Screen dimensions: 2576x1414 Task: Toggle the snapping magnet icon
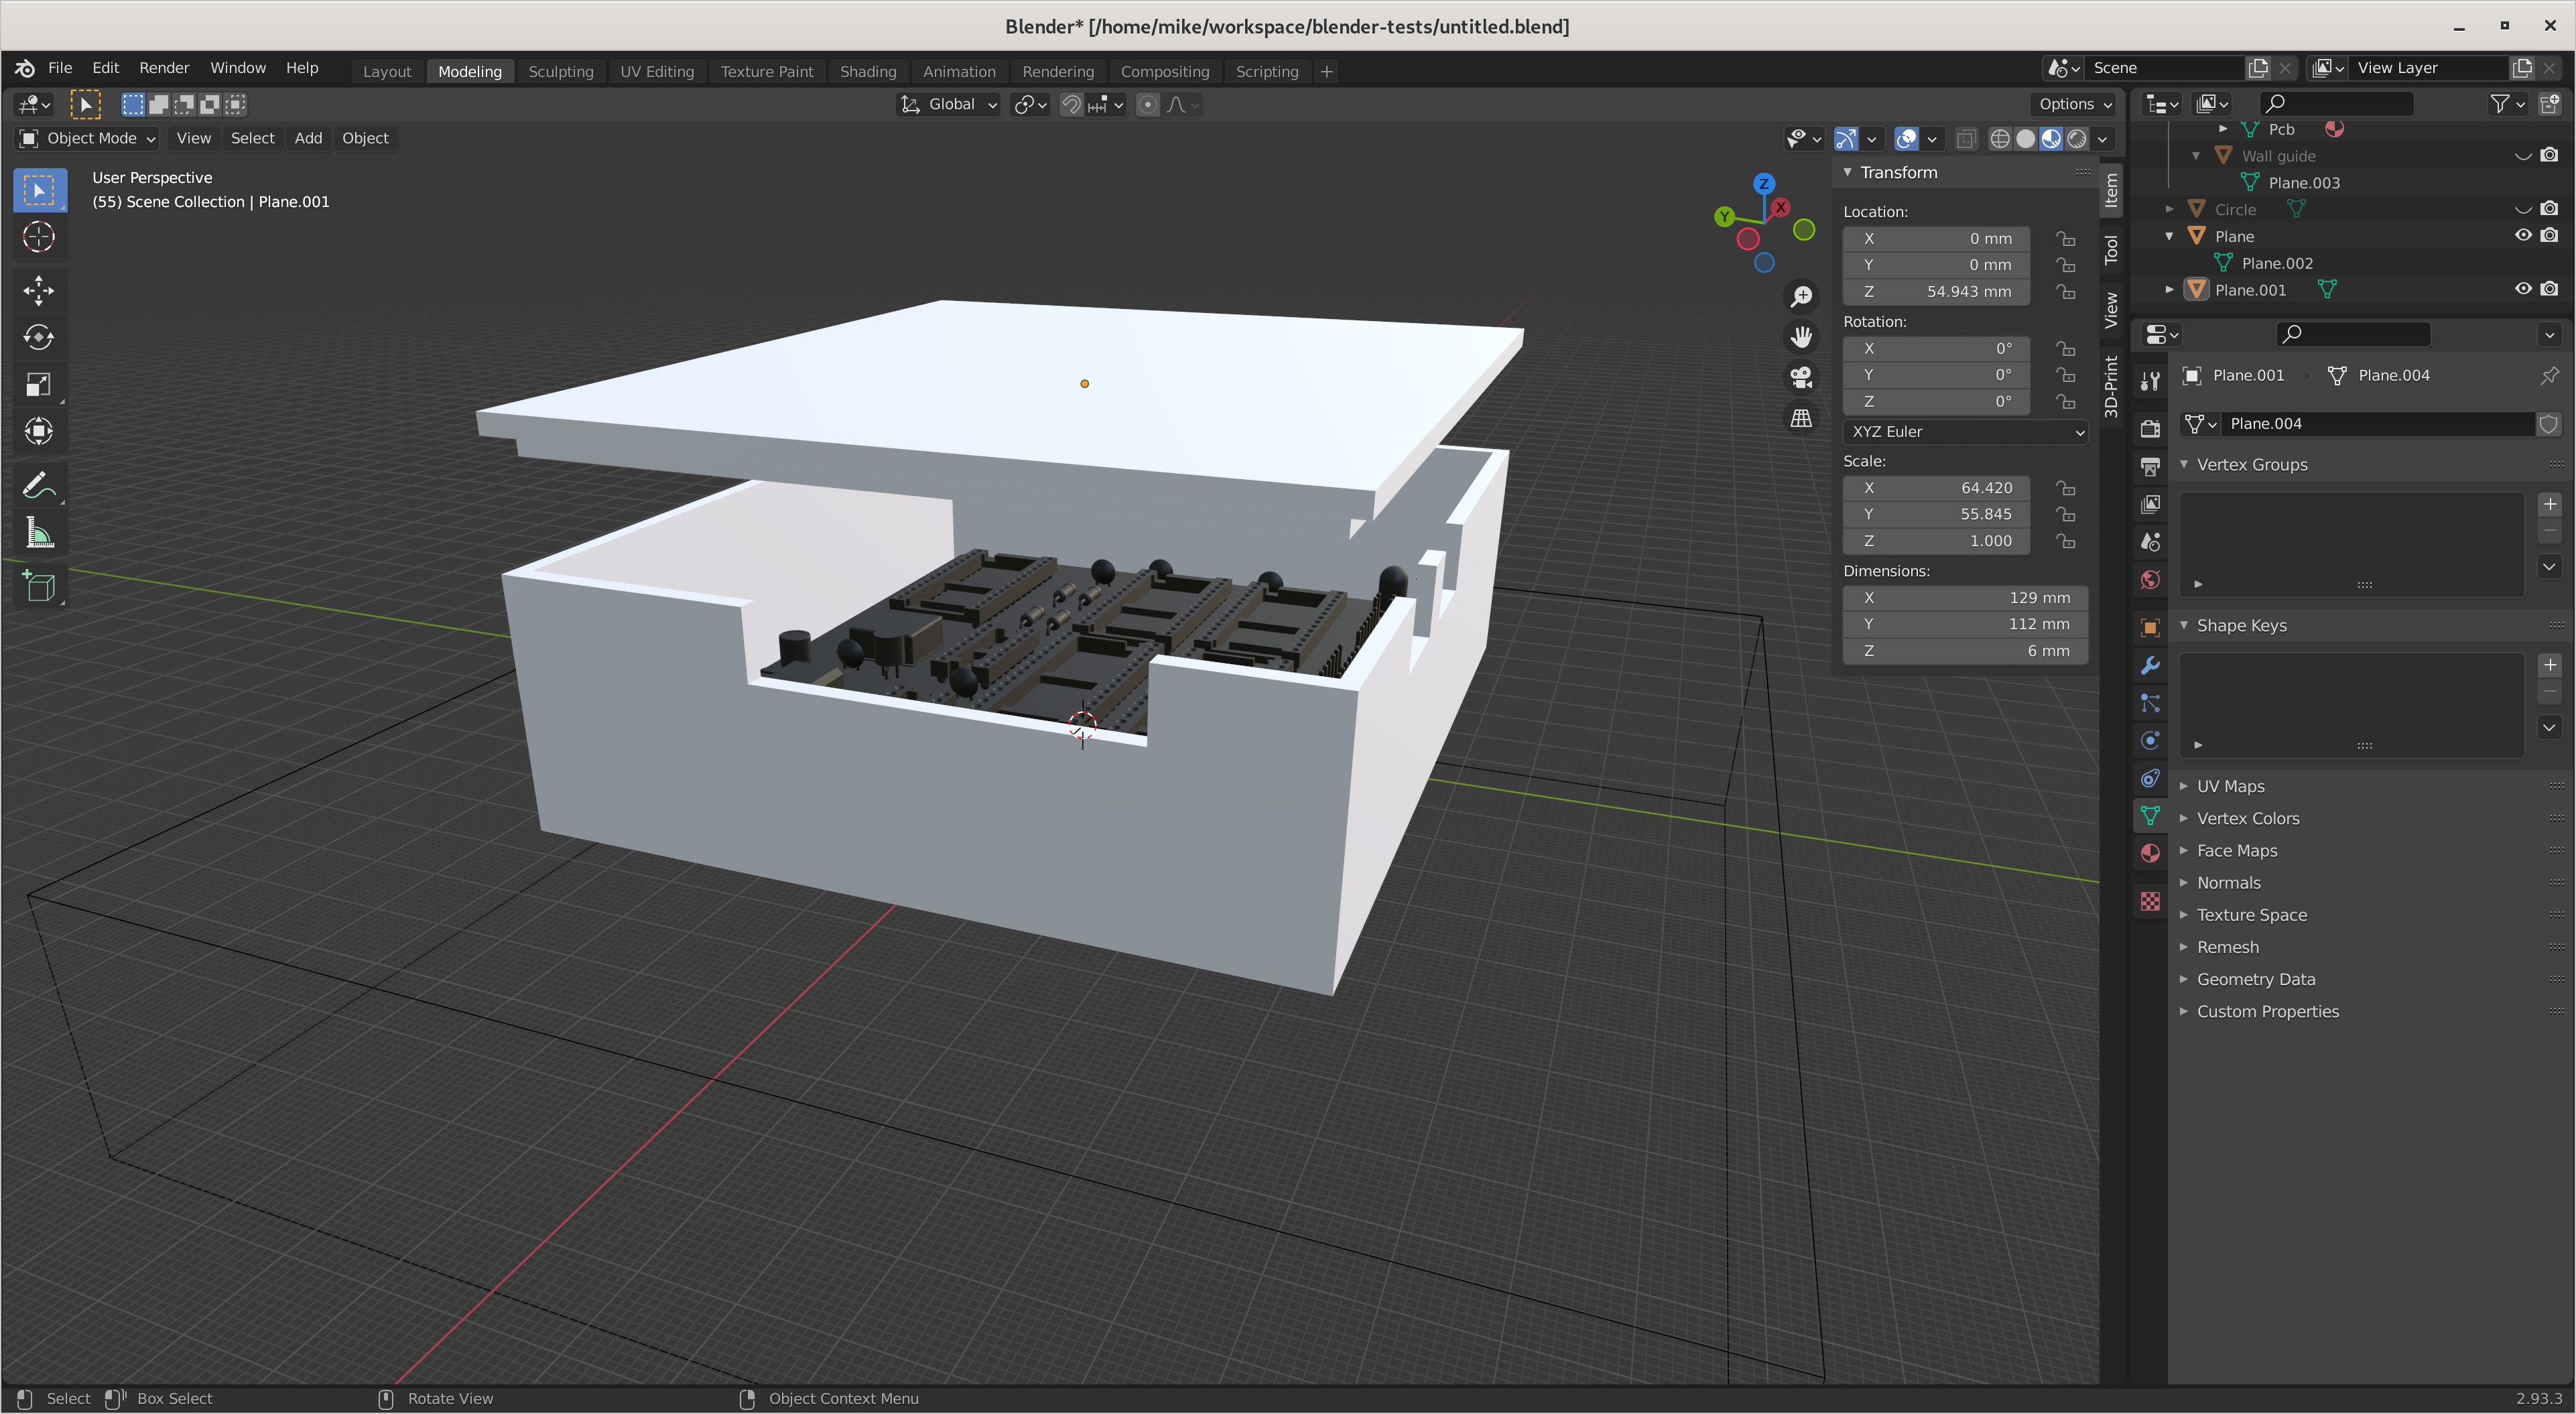point(1071,105)
